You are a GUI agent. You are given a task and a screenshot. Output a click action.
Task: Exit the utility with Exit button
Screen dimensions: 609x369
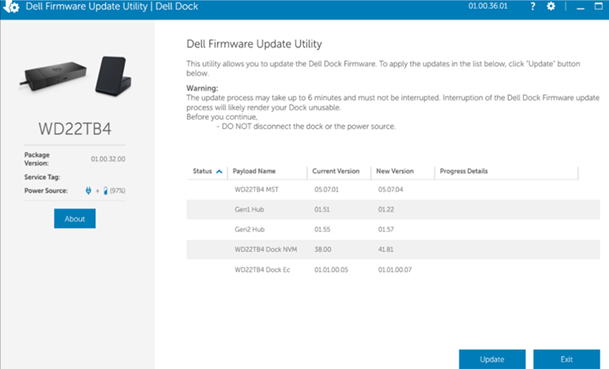coord(566,359)
